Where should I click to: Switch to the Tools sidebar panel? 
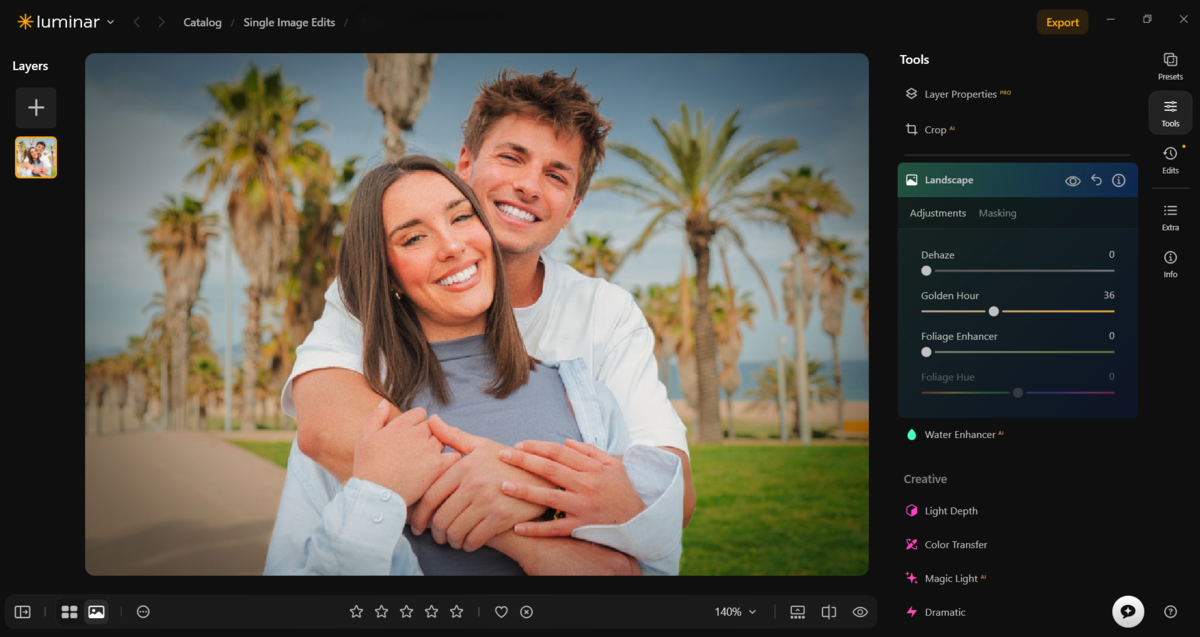coord(1170,112)
